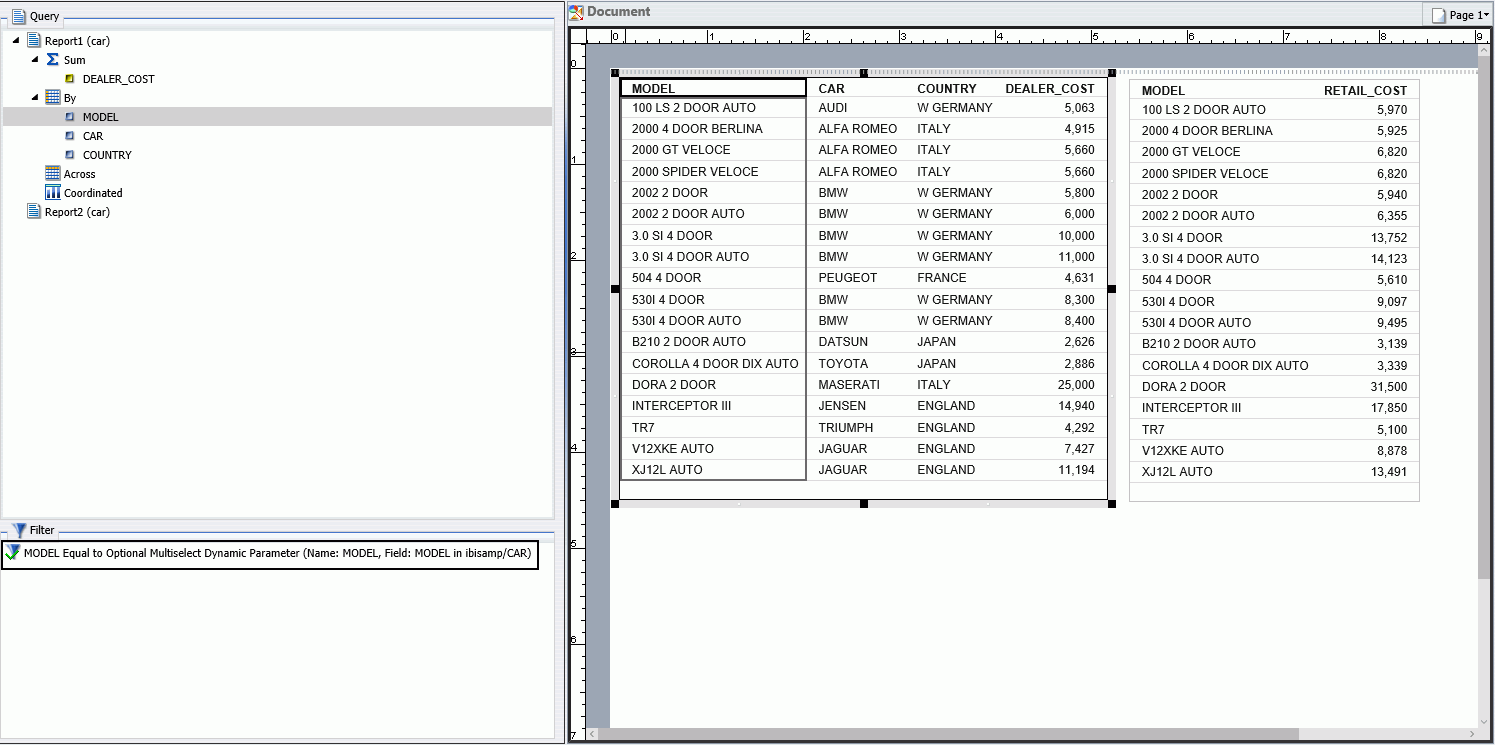Collapse the By branch in the query tree
This screenshot has width=1495, height=745.
tap(33, 97)
